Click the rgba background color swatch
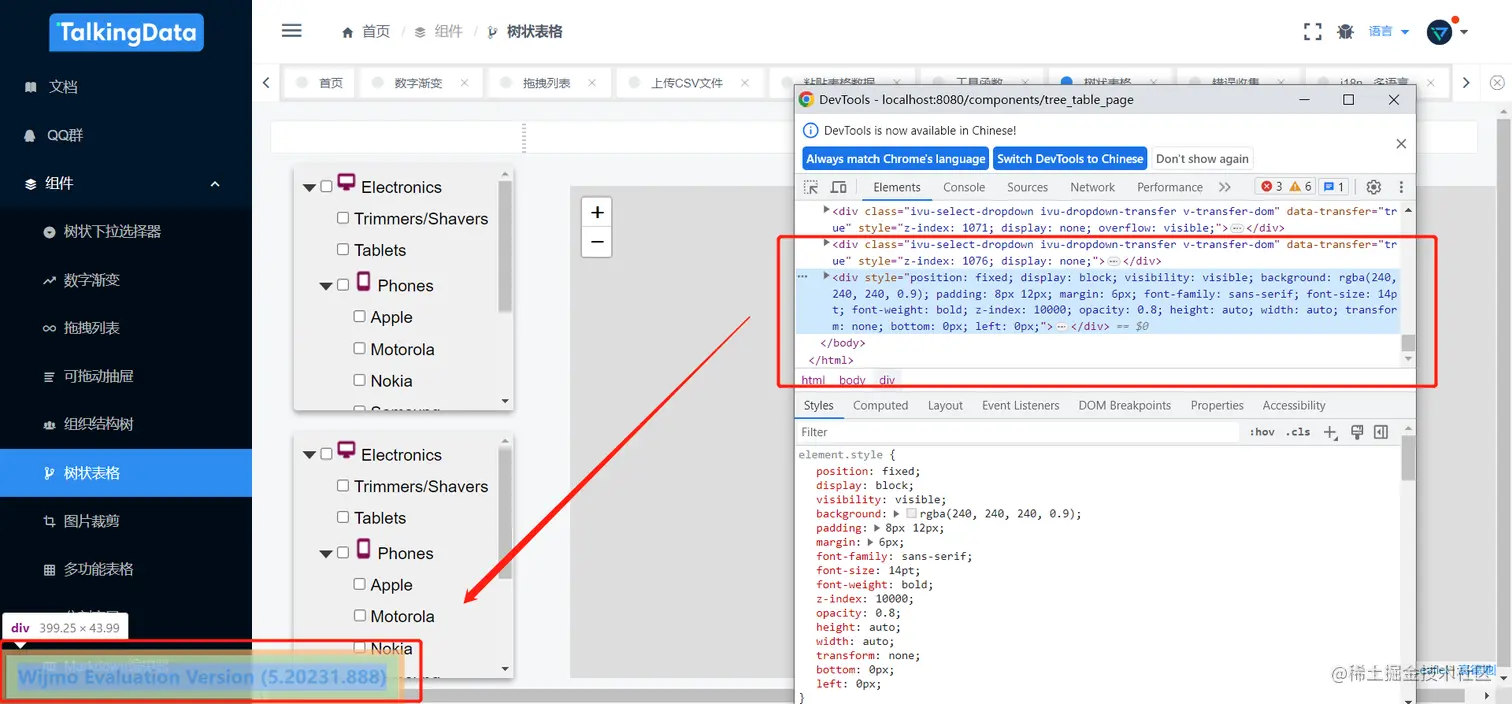The image size is (1512, 704). pyautogui.click(x=911, y=513)
